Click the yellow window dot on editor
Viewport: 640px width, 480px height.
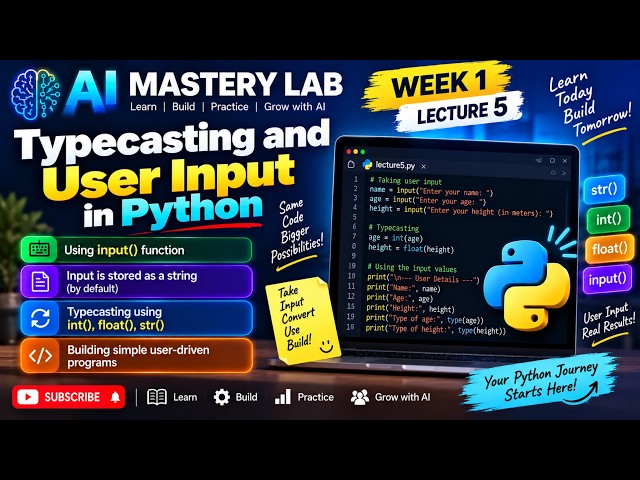[356, 151]
